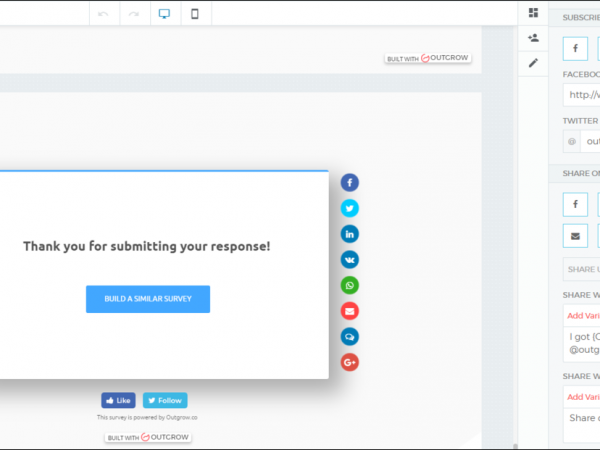
Task: Open the add-user panel icon
Action: click(533, 38)
